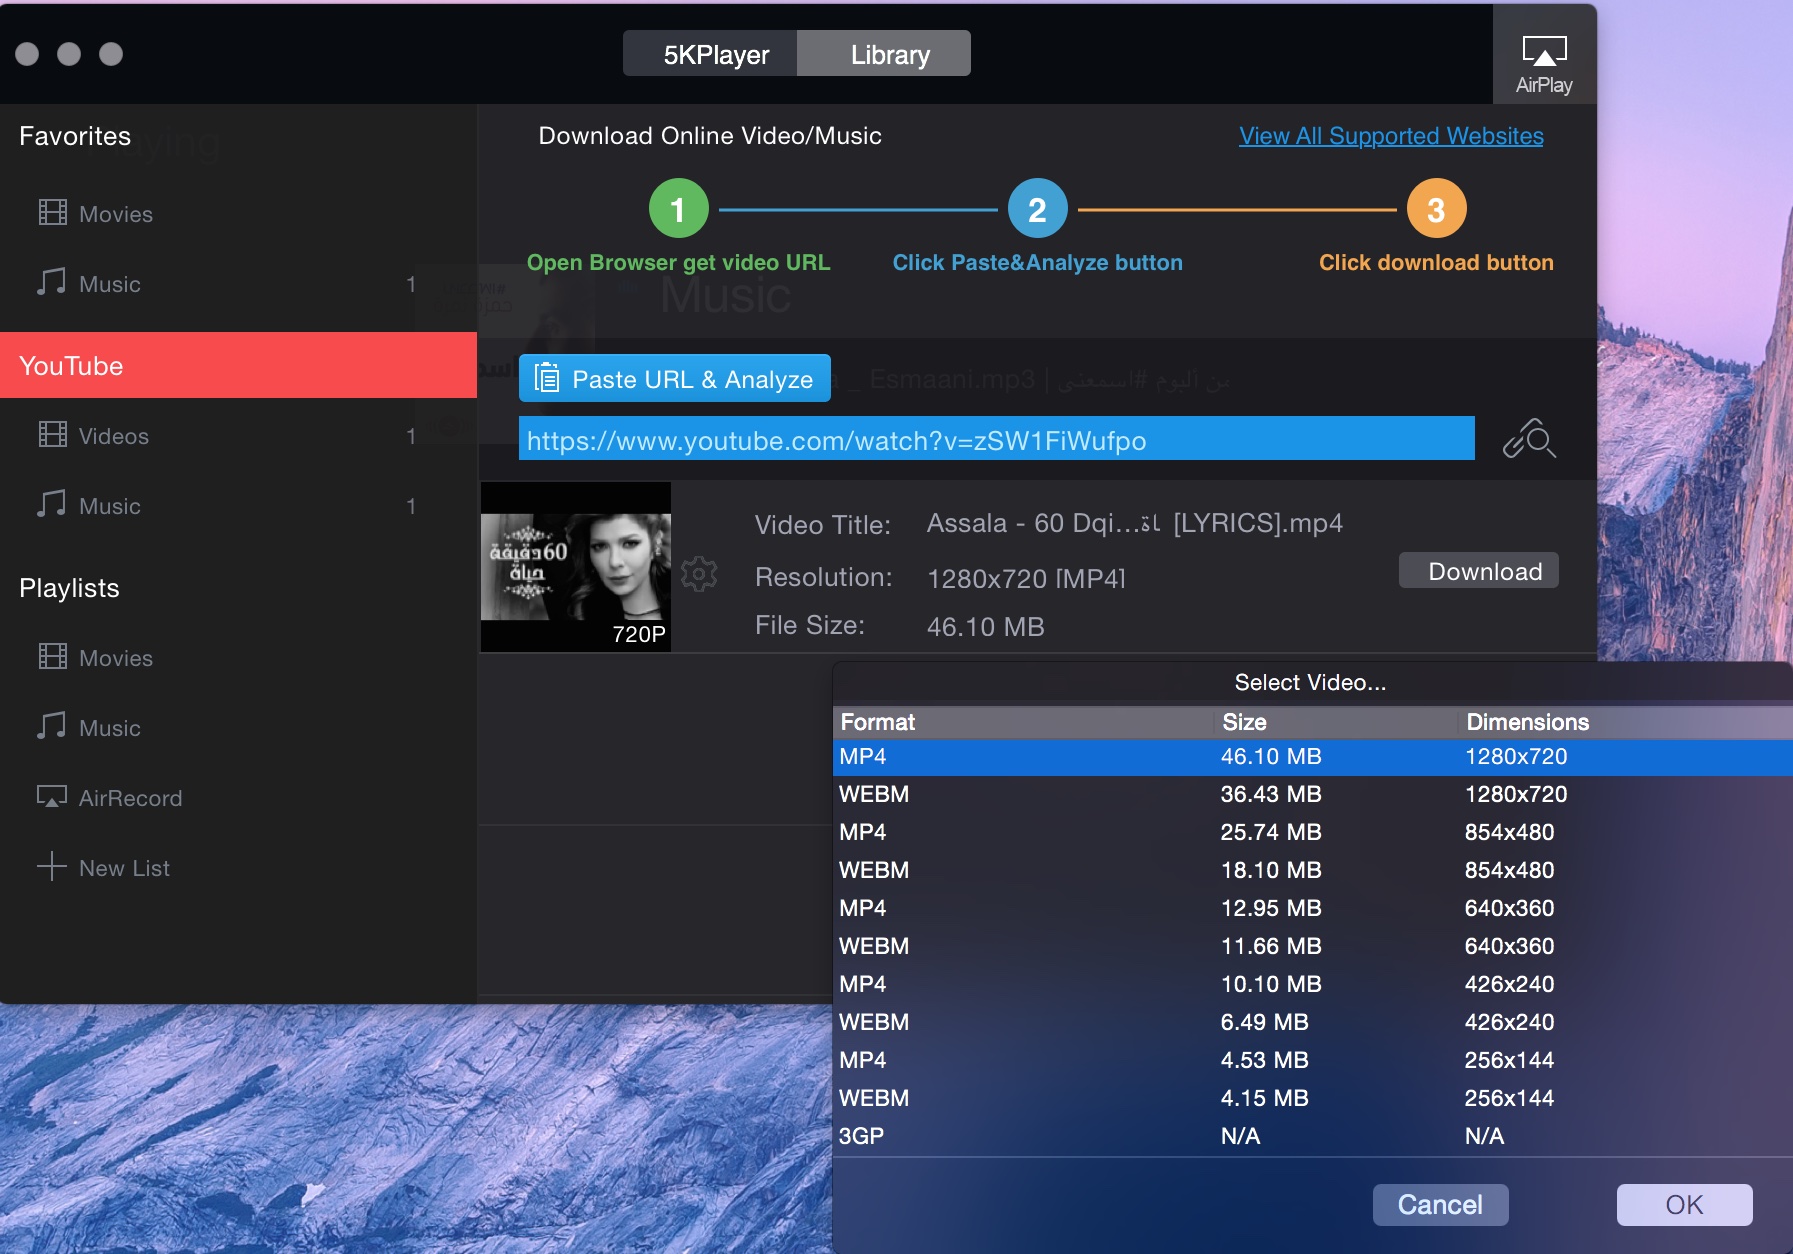Click the YouTube URL input field
This screenshot has width=1793, height=1254.
pyautogui.click(x=997, y=439)
